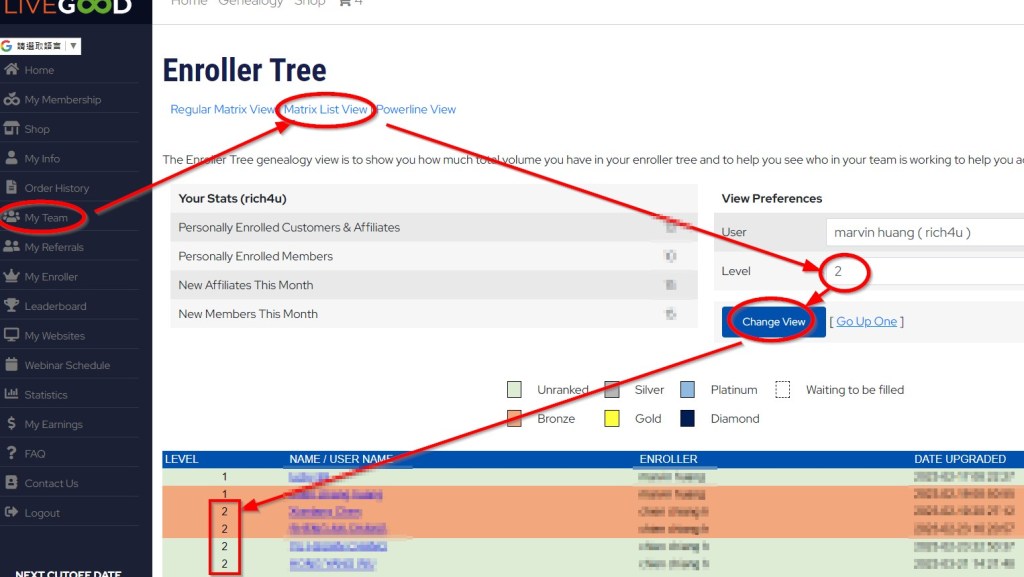
Task: Click the Webinar Schedule calendar icon
Action: point(12,365)
